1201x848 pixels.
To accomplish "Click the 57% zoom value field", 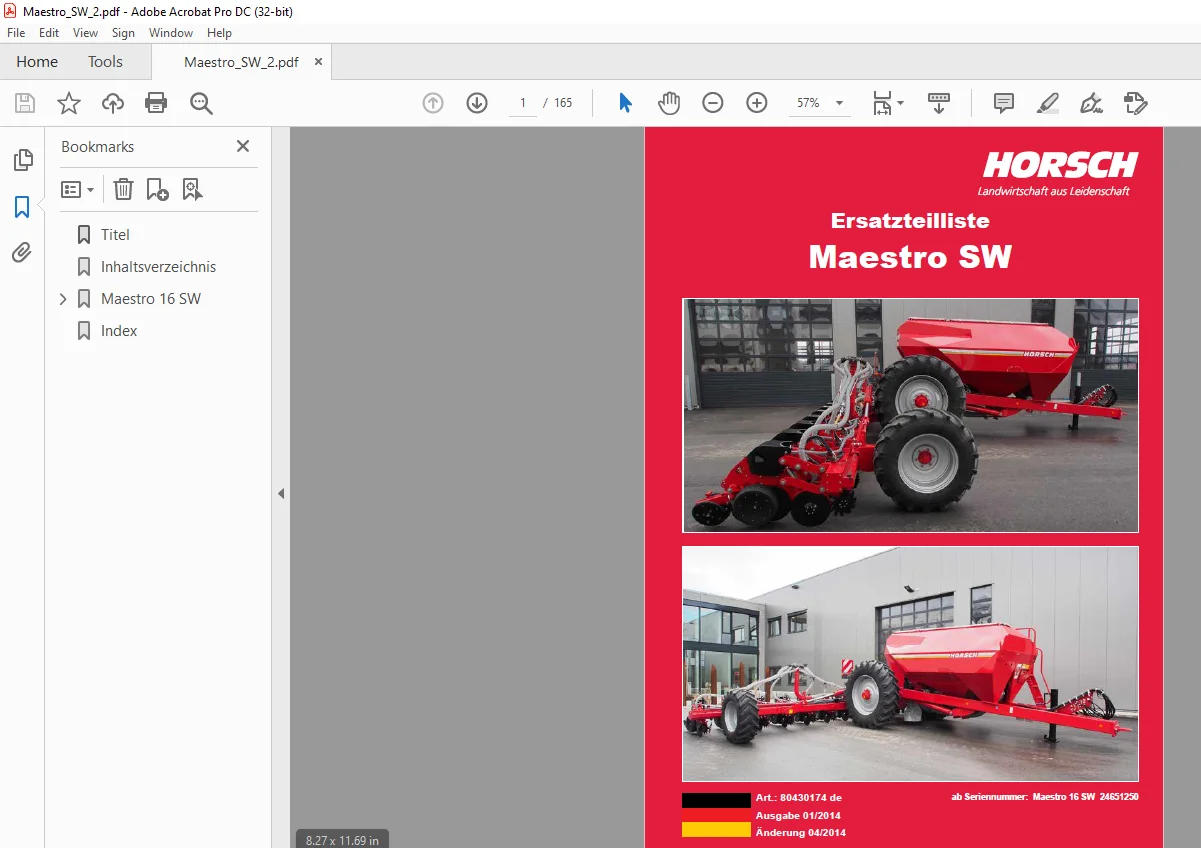I will coord(808,103).
